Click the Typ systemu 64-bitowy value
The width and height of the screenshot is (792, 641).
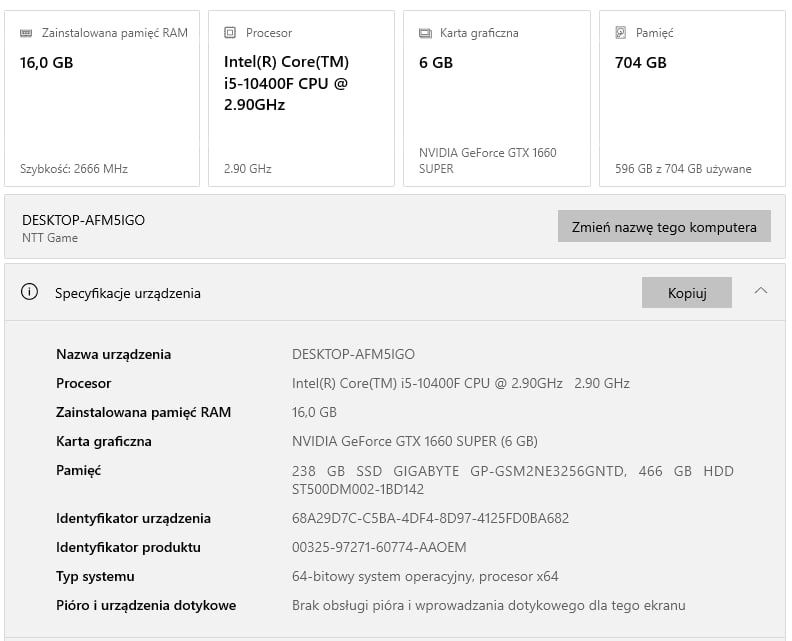pyautogui.click(x=425, y=576)
